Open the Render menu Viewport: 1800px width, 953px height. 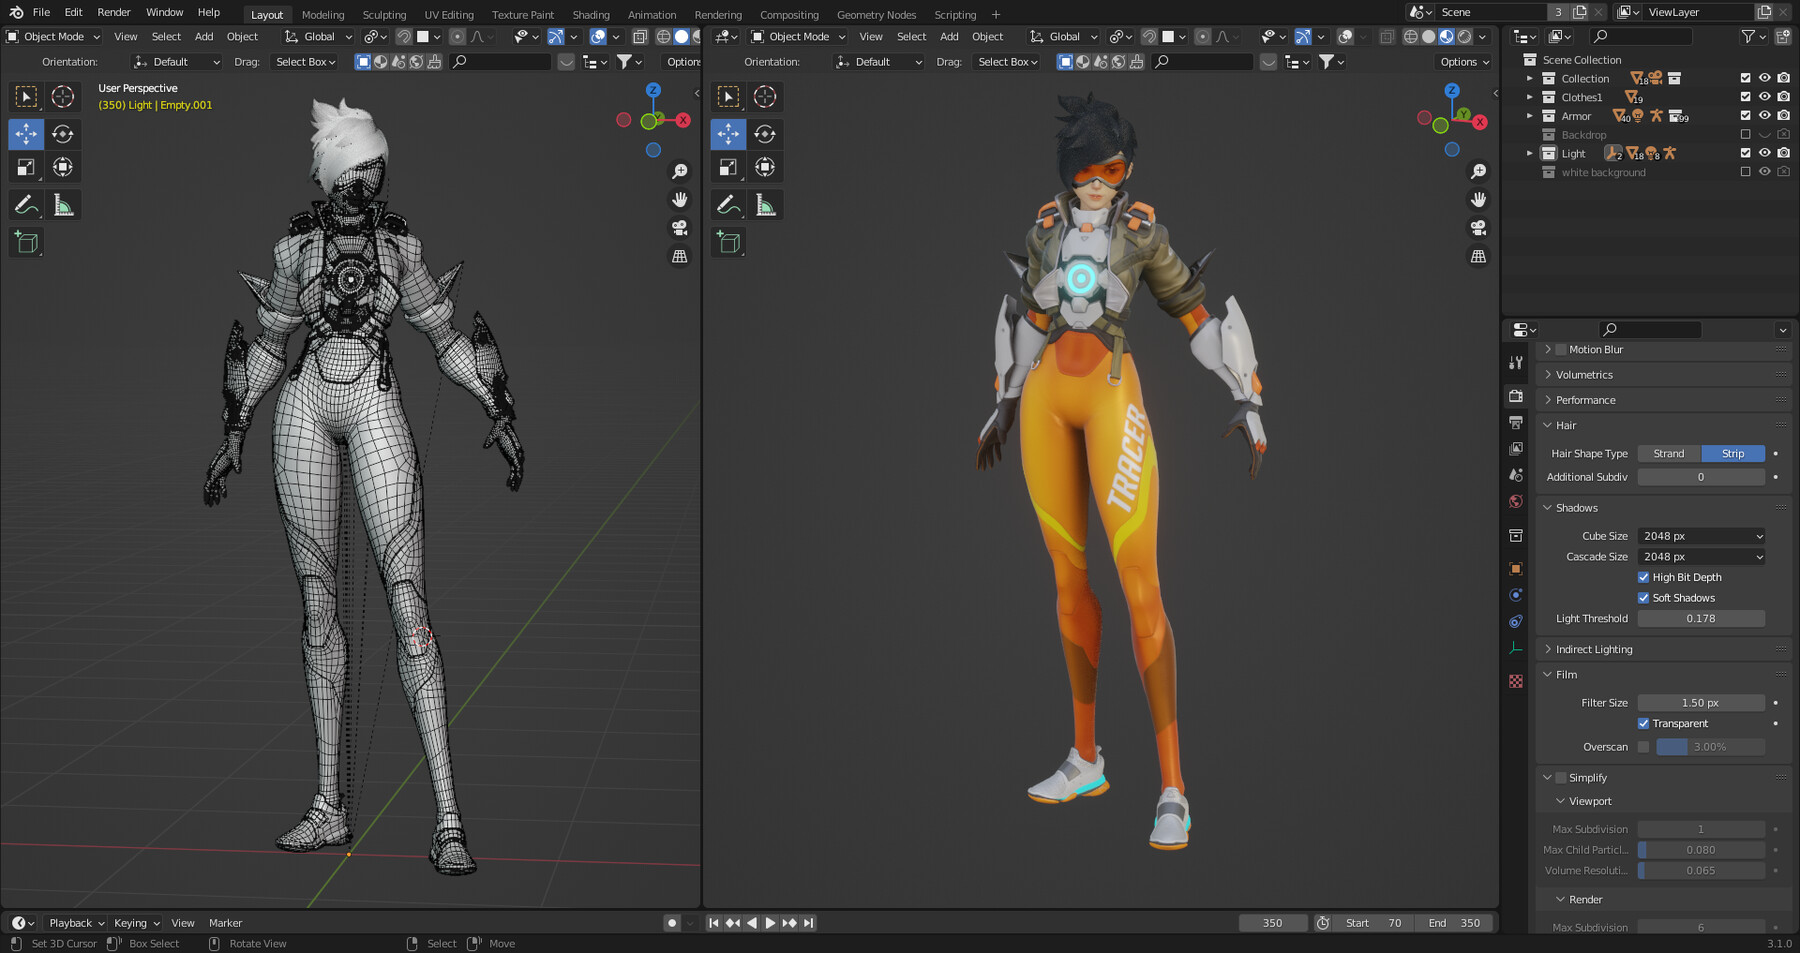click(x=113, y=12)
